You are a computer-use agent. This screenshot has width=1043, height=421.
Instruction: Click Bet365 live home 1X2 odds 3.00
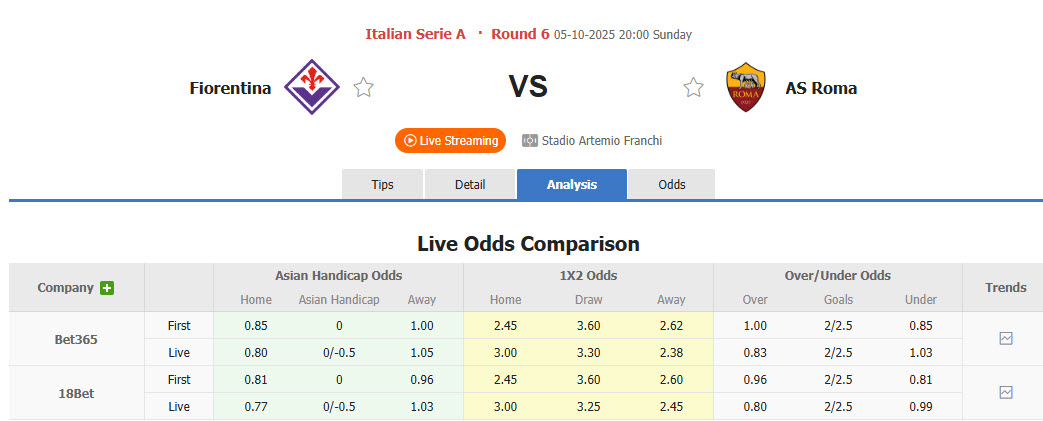pos(505,352)
